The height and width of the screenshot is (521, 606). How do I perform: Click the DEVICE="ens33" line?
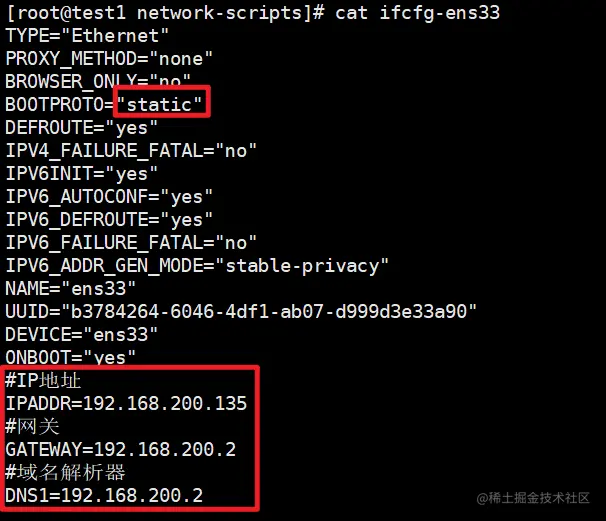pyautogui.click(x=82, y=335)
